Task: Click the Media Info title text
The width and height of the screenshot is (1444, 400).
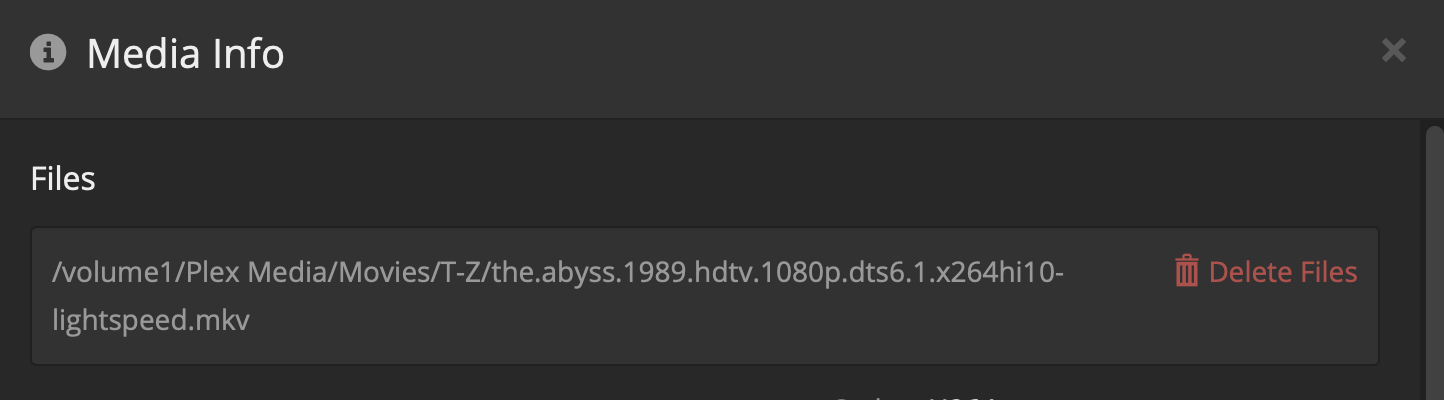Action: (x=185, y=53)
